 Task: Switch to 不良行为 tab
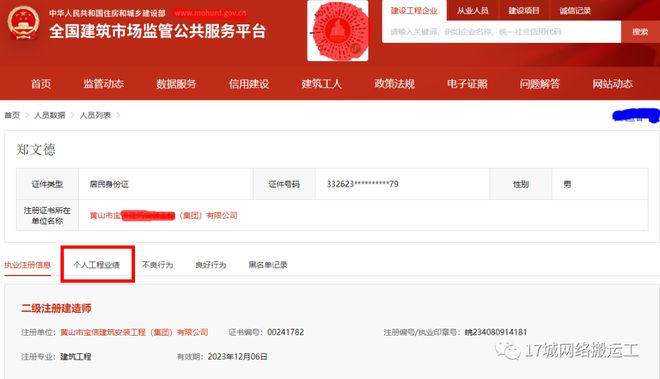click(x=157, y=265)
